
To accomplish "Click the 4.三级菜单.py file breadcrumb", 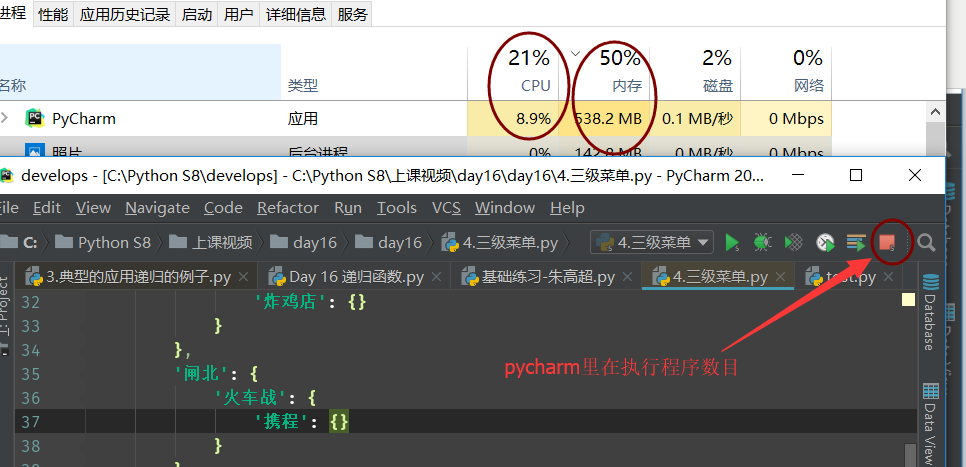I will click(501, 243).
